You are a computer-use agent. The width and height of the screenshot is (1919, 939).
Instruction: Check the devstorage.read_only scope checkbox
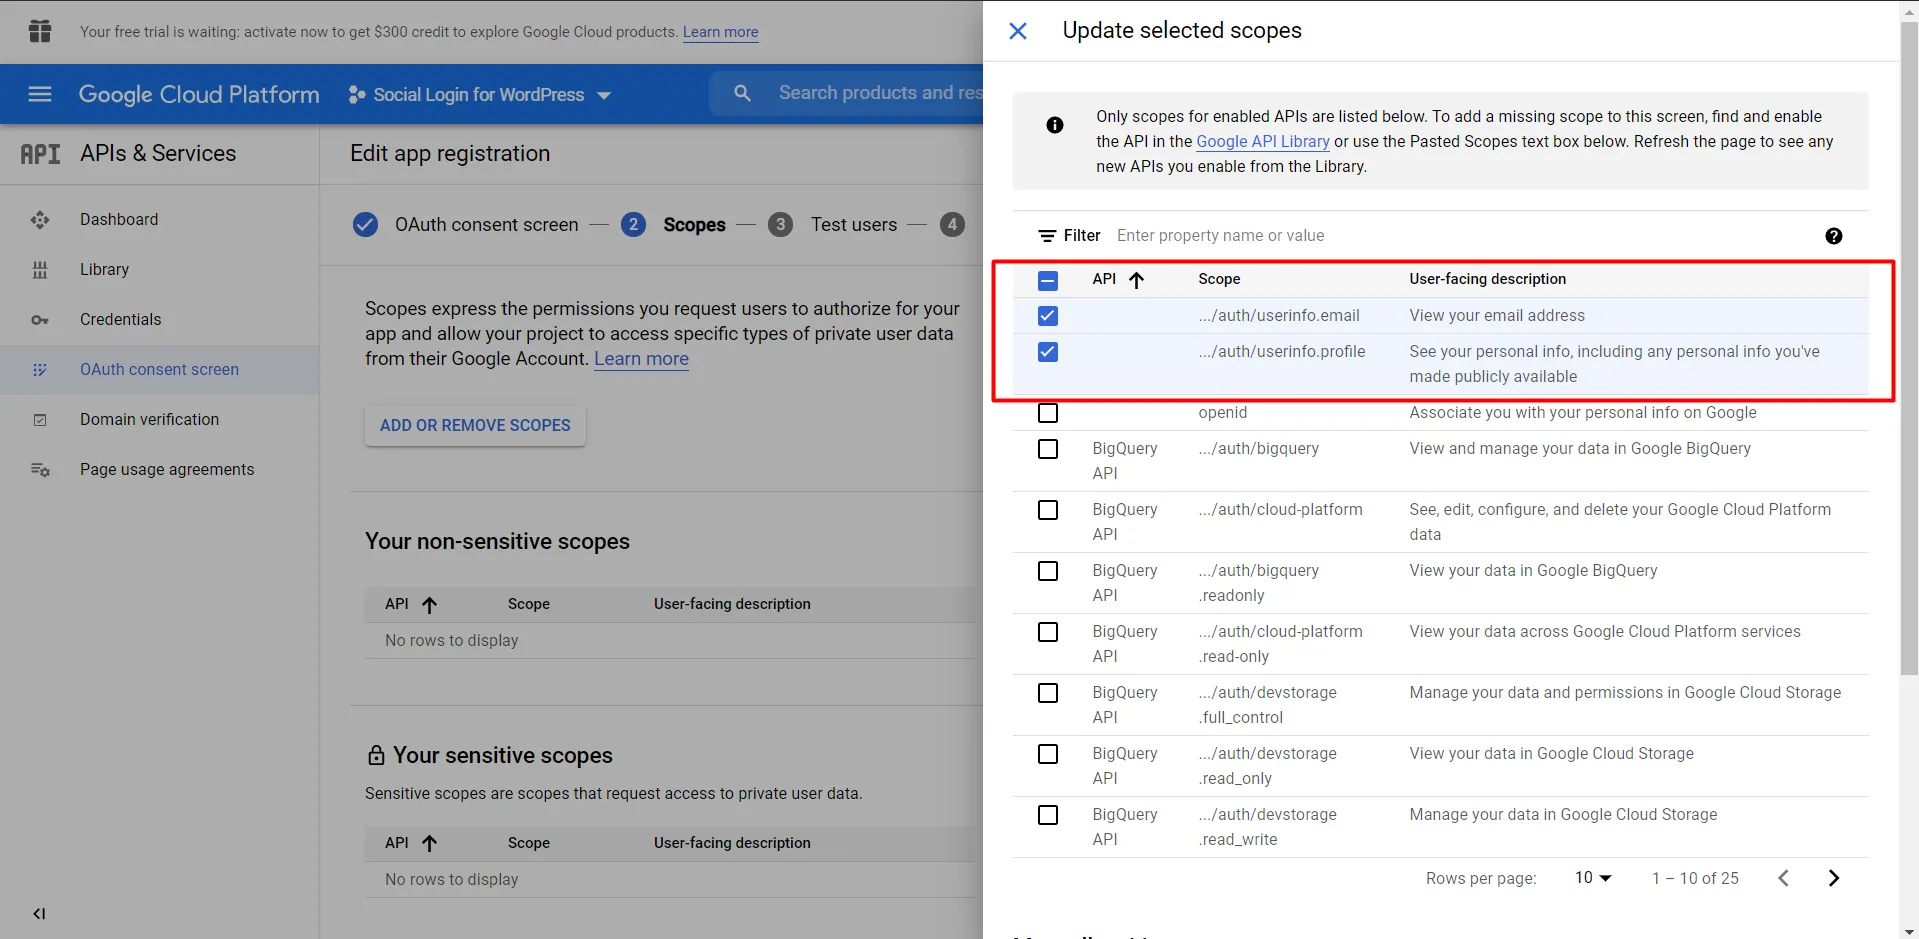[1048, 754]
